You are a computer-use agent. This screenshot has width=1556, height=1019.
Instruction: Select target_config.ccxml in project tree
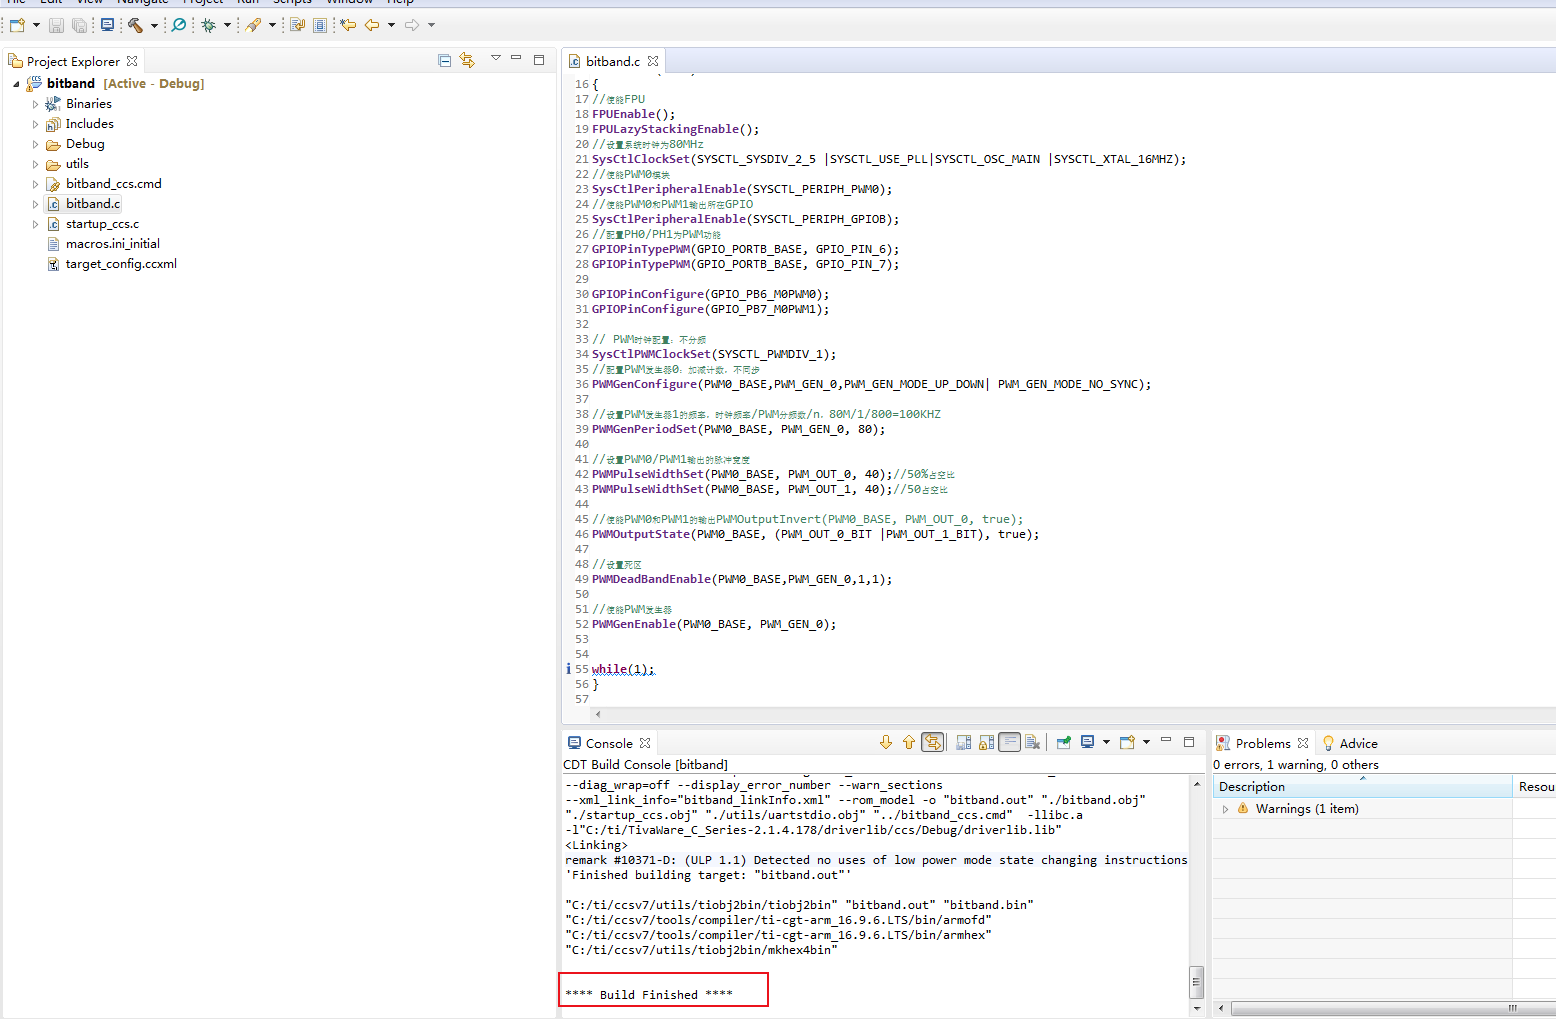coord(121,264)
